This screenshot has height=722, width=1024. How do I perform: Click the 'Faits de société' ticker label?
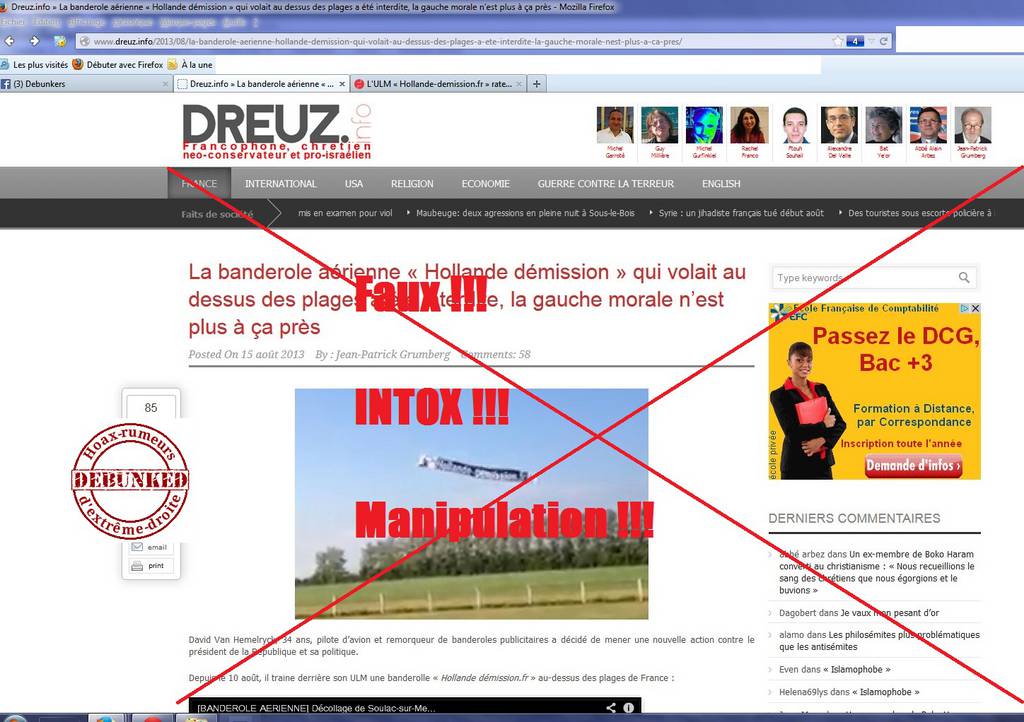(217, 214)
